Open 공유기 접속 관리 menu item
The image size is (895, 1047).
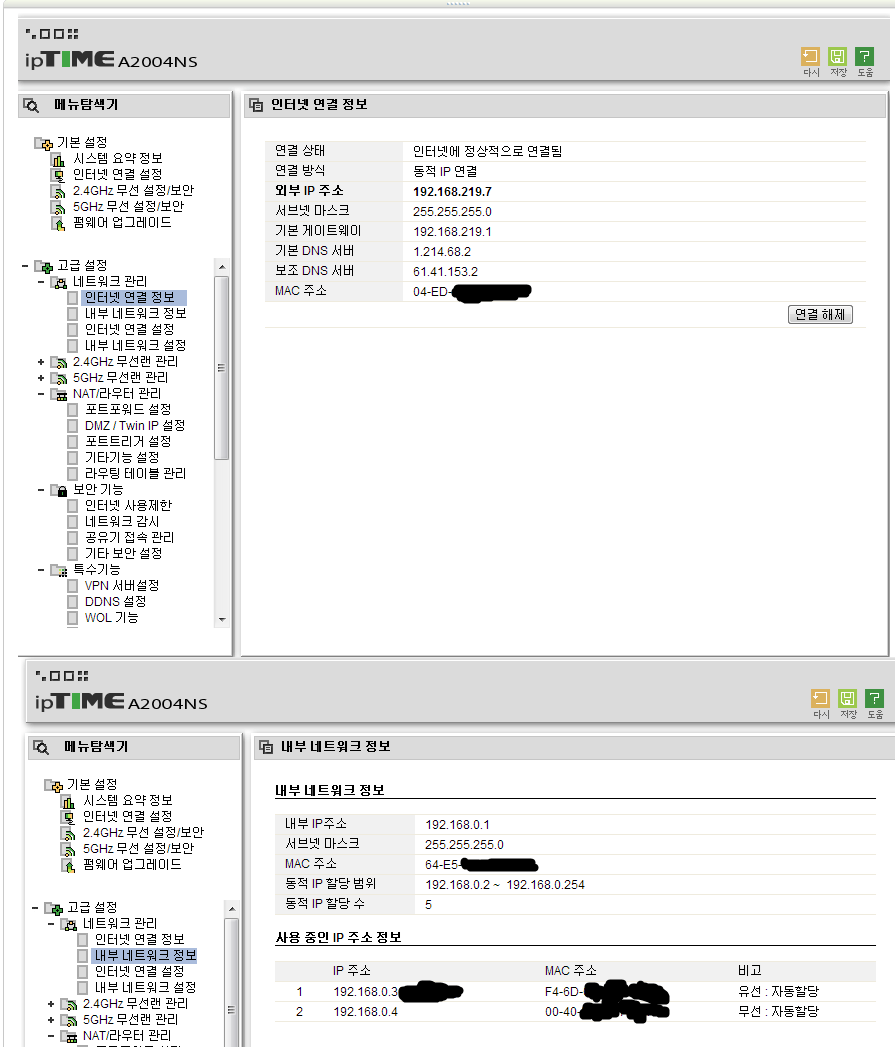[129, 538]
